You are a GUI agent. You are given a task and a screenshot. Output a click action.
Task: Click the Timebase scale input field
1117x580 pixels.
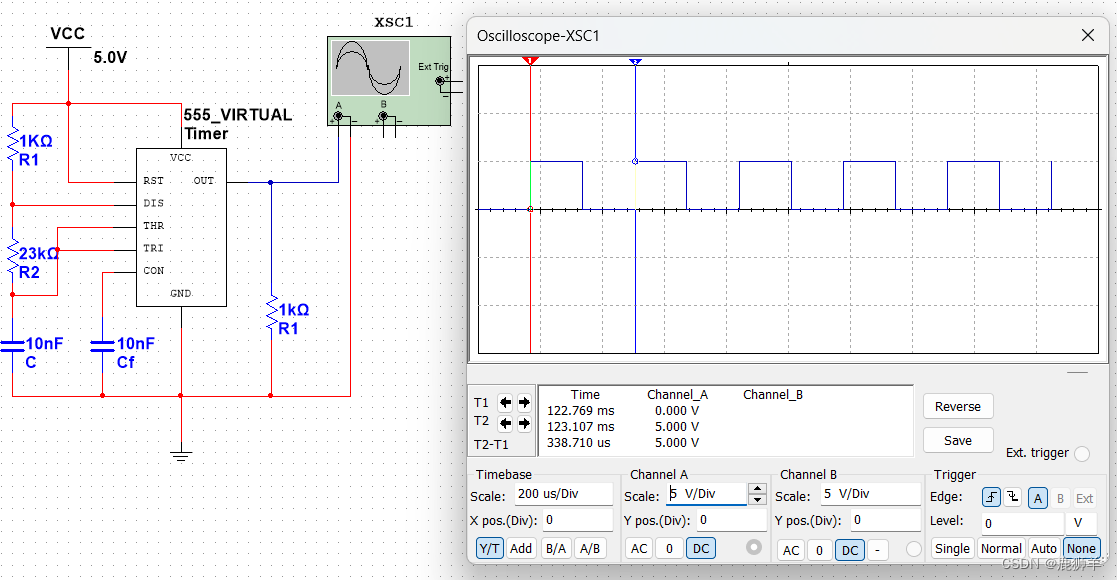(x=565, y=493)
